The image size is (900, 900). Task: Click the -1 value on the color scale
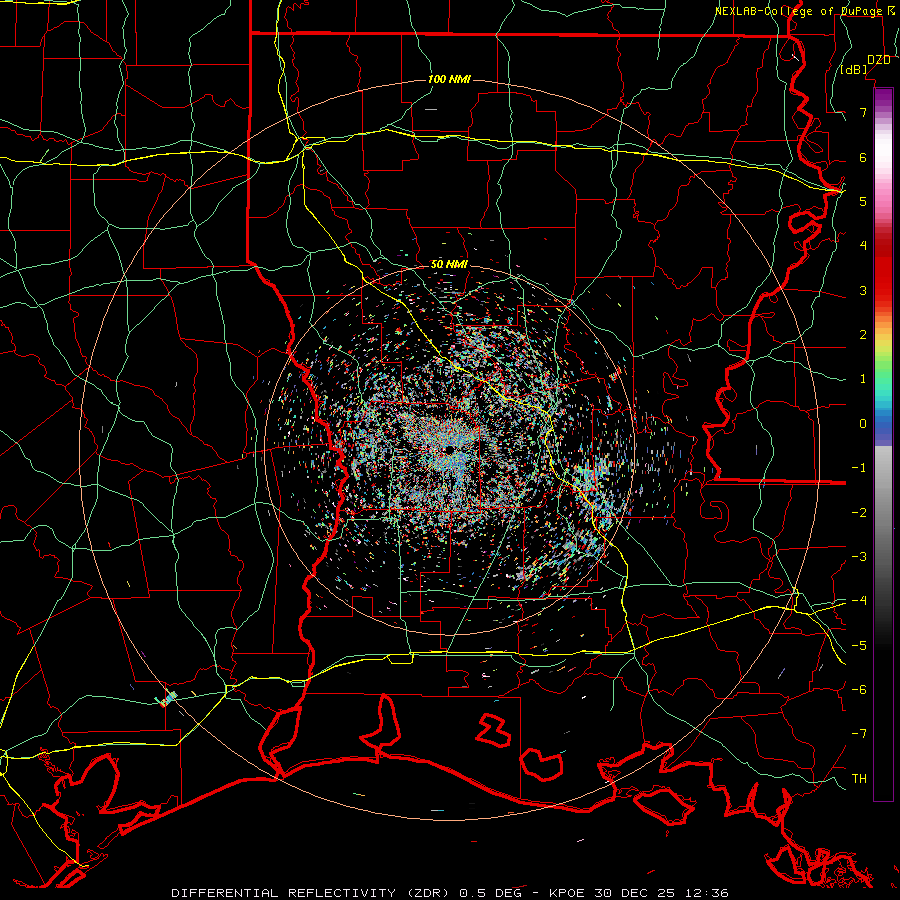click(859, 468)
